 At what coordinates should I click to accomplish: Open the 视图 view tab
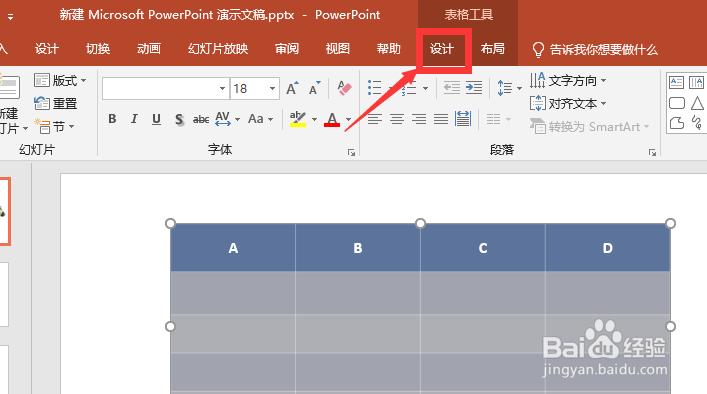click(338, 49)
